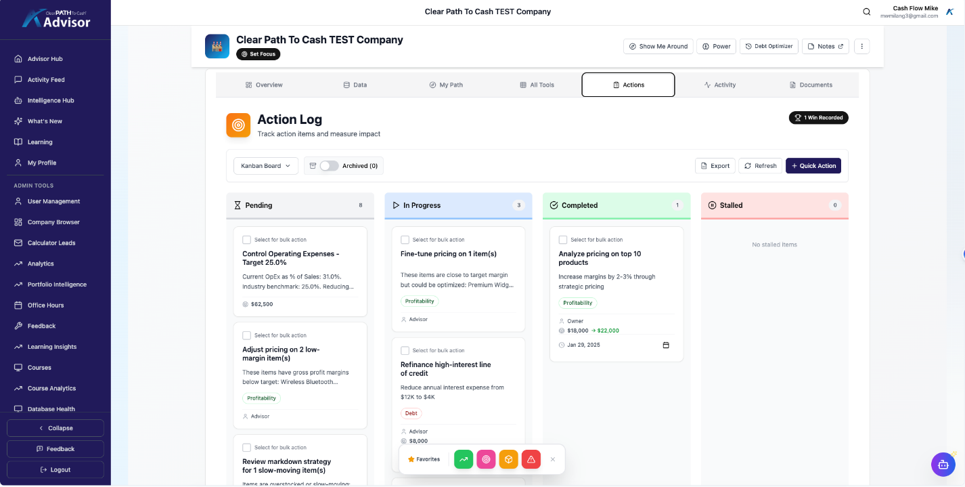Open Company Browser
Screen dimensions: 965x487
(55, 222)
